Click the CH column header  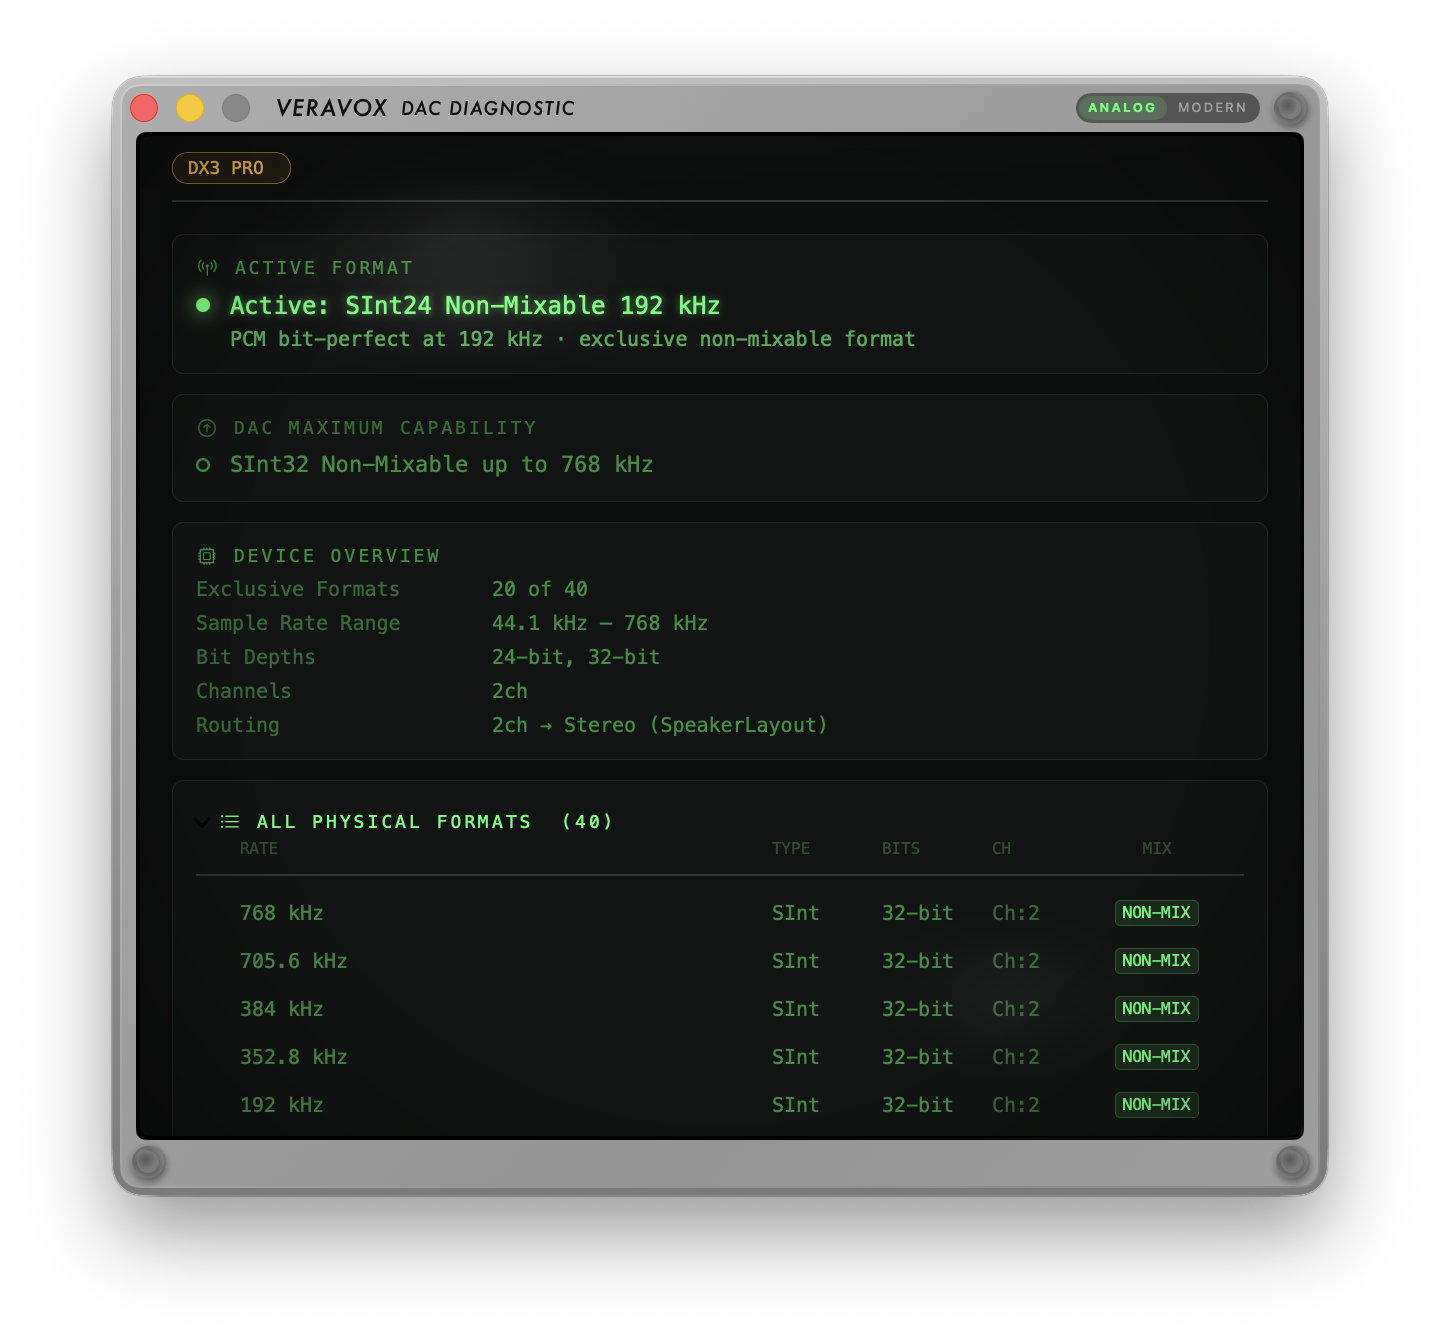[1002, 848]
